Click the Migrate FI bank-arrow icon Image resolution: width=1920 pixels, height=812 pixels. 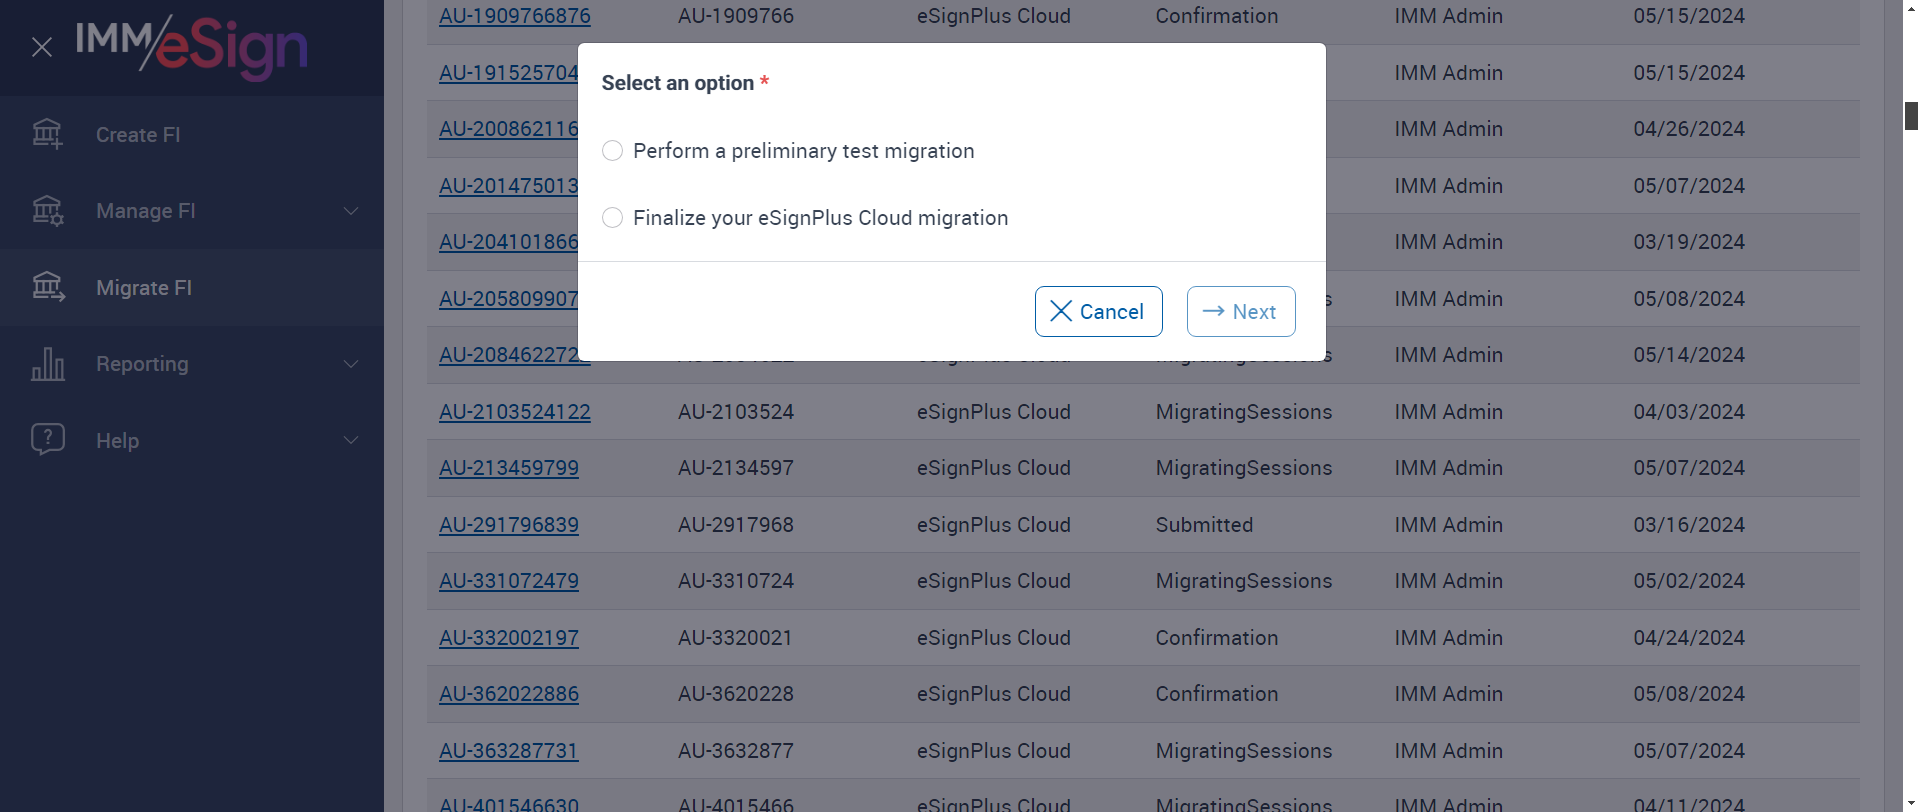[x=47, y=288]
